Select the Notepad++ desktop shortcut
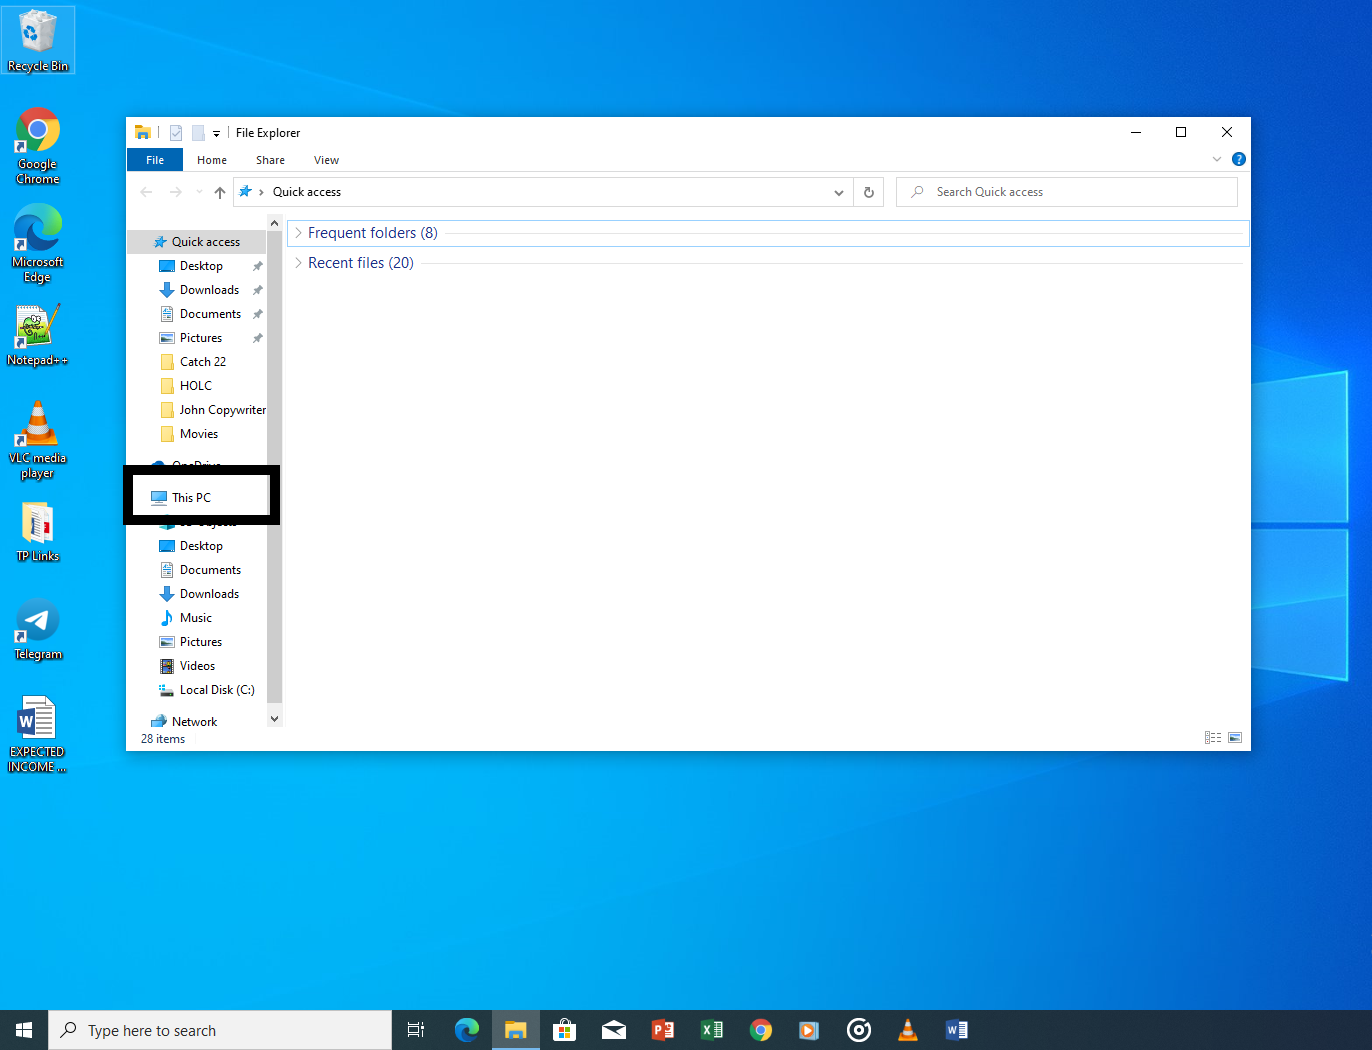 pos(38,334)
